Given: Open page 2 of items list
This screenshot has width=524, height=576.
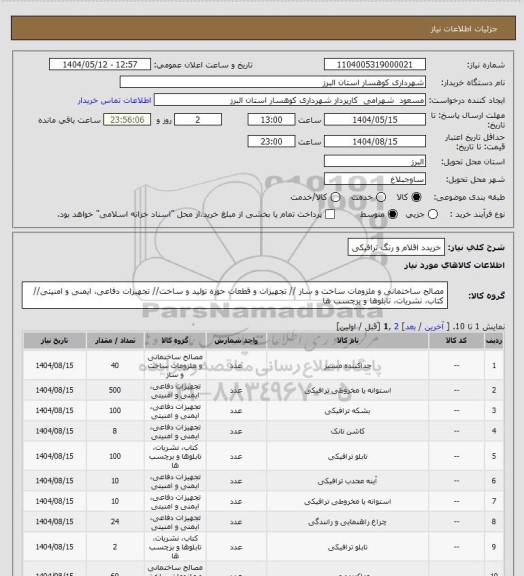Looking at the screenshot, I should [x=396, y=327].
